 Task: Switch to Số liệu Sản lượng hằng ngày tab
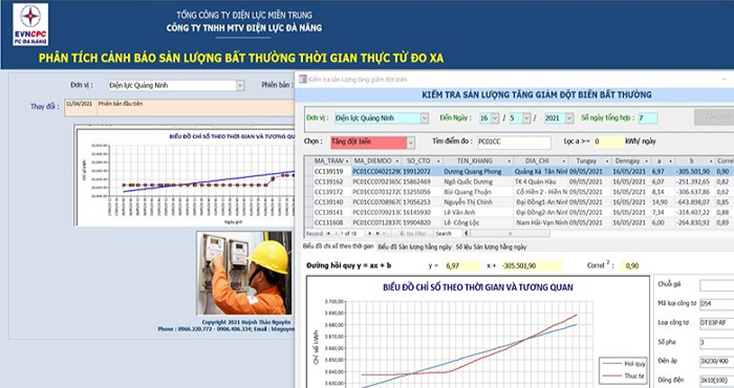tap(491, 247)
